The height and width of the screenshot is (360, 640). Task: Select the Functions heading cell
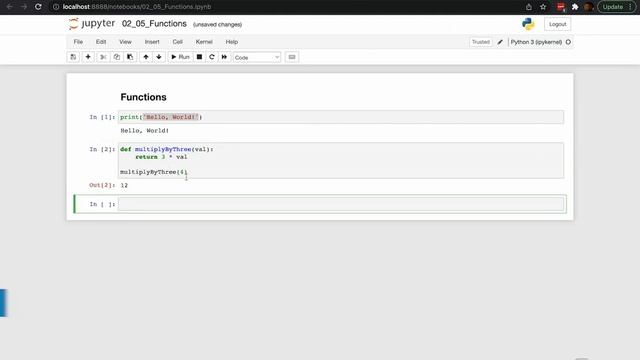tap(143, 97)
